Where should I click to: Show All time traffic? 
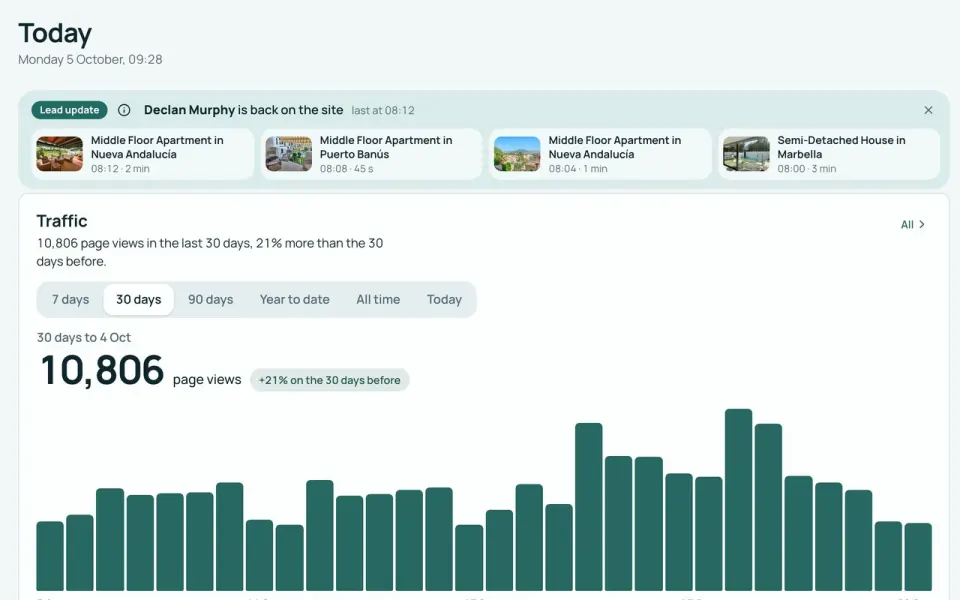(x=378, y=299)
